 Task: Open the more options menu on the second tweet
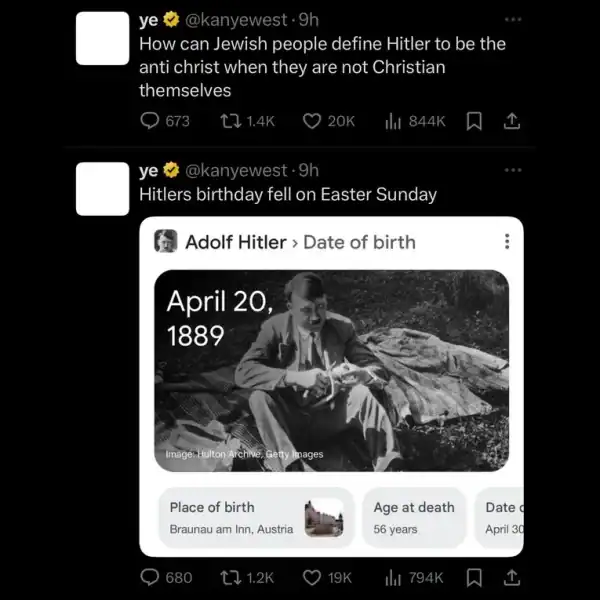click(513, 169)
